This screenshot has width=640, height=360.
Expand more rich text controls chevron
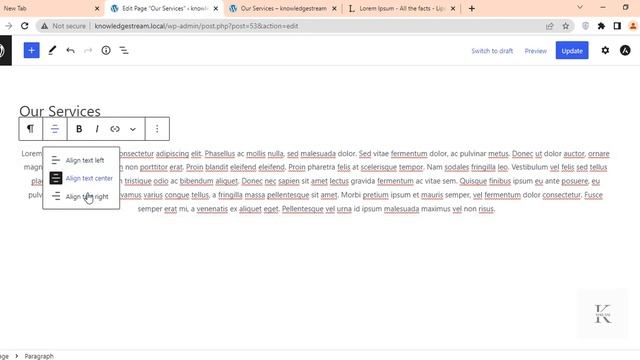point(133,129)
